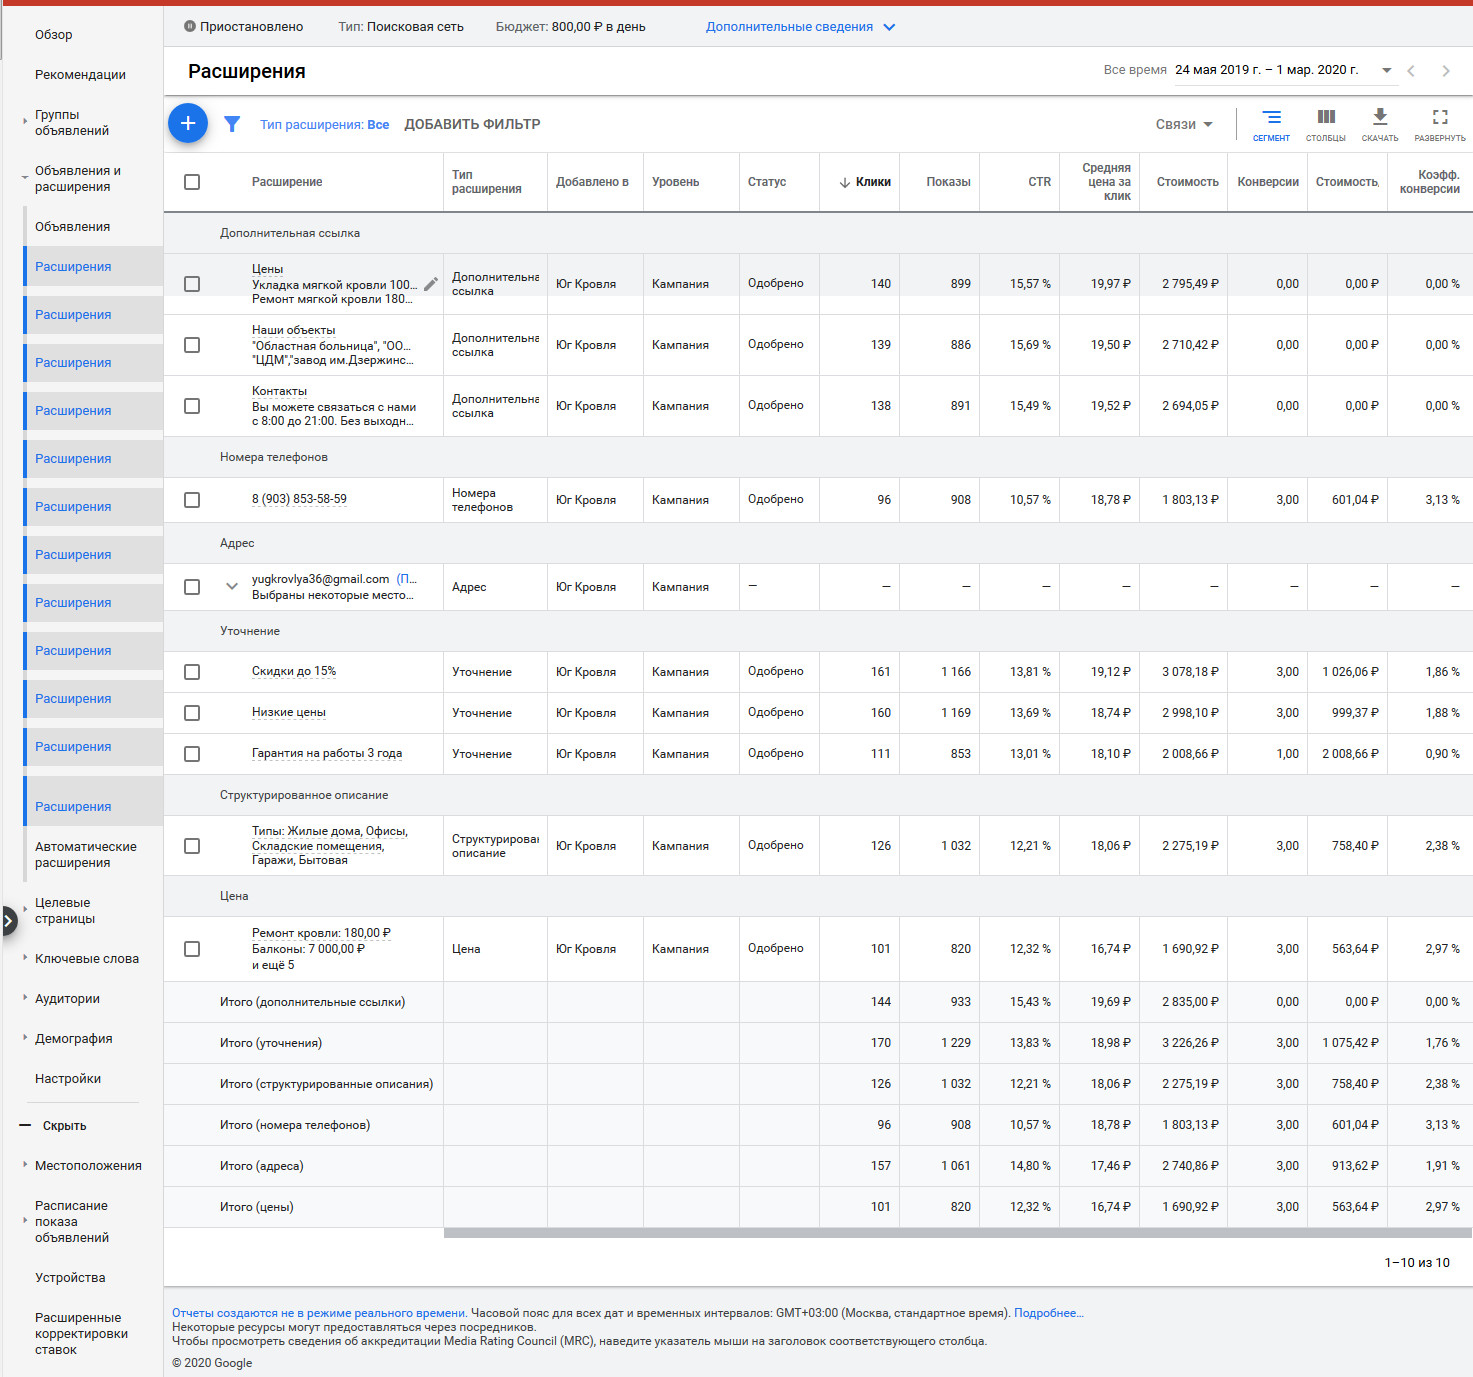Click the Download icon
1473x1377 pixels.
[1380, 124]
